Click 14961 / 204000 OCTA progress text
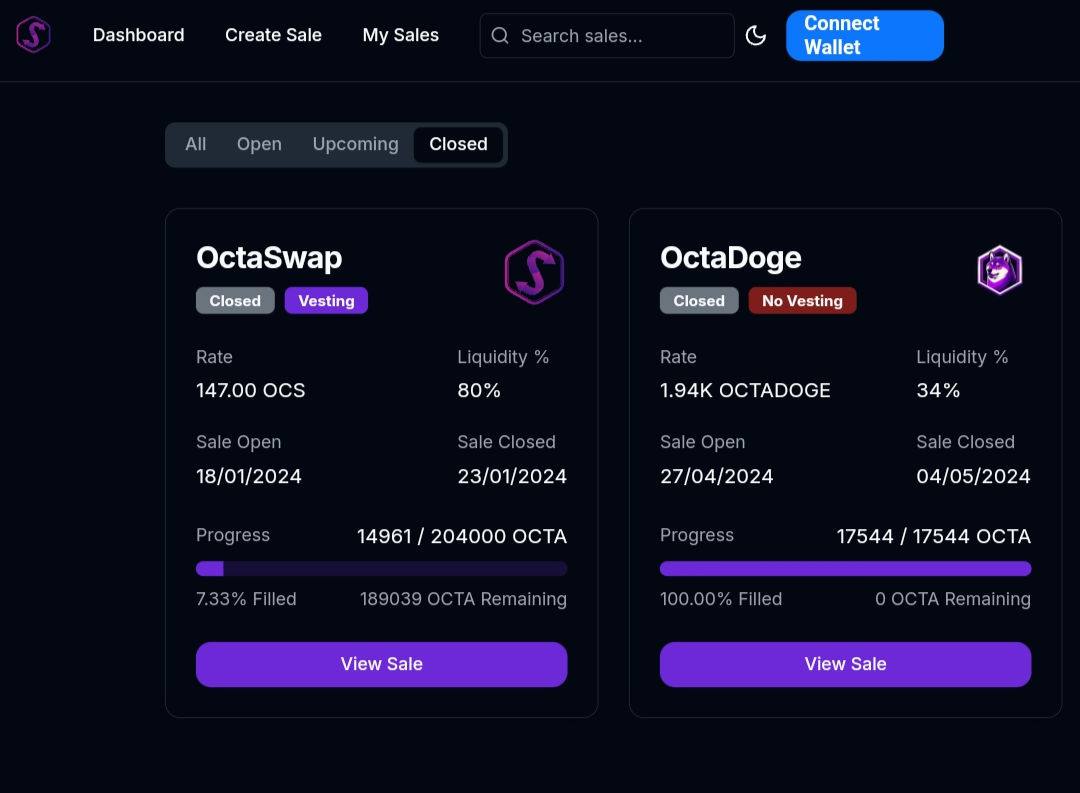The height and width of the screenshot is (793, 1080). click(461, 536)
